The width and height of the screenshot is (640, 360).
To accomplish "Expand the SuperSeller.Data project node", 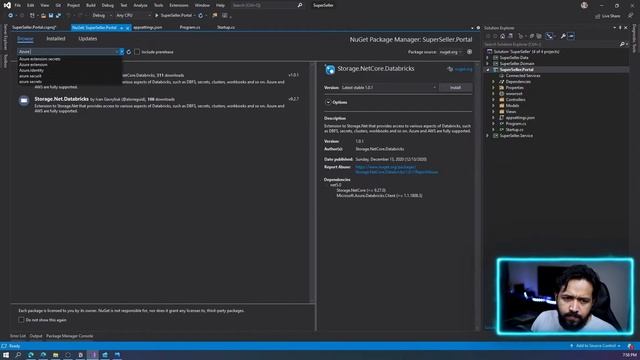I will pyautogui.click(x=487, y=58).
